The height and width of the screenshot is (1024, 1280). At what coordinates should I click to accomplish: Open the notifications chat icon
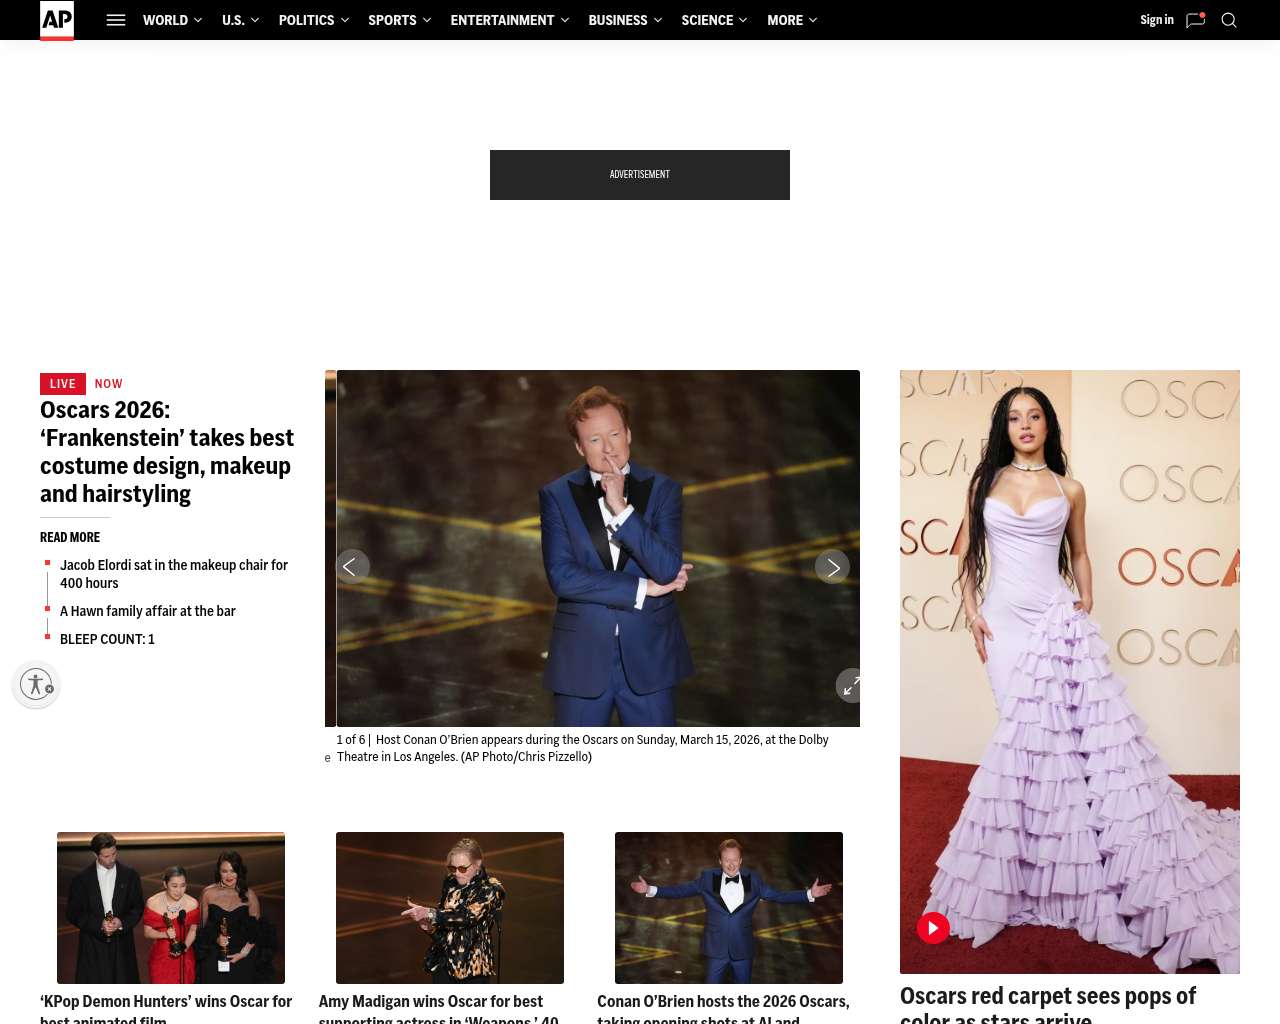click(1195, 20)
